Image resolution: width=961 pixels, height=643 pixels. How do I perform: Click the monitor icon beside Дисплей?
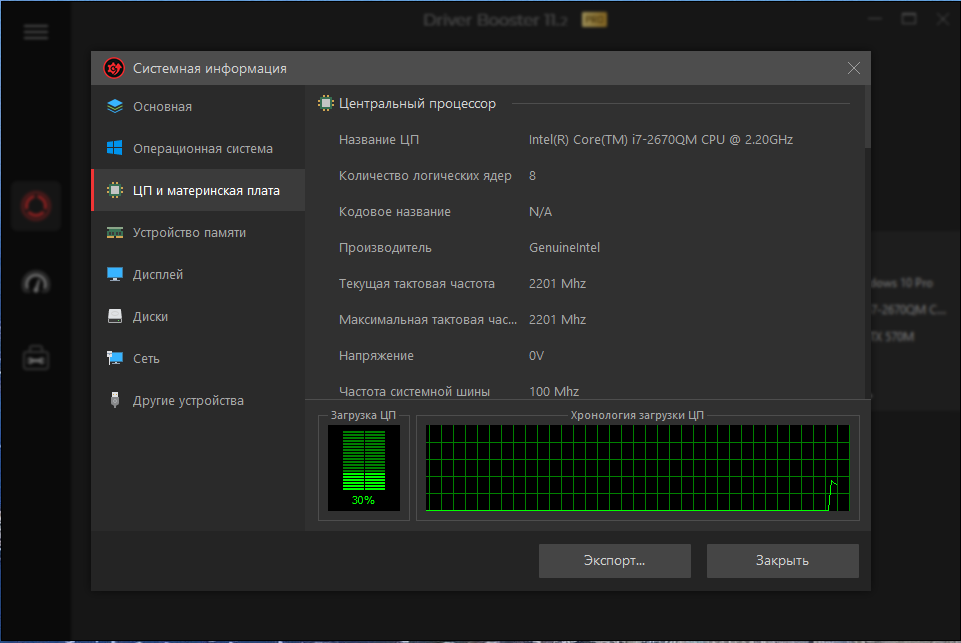(115, 274)
